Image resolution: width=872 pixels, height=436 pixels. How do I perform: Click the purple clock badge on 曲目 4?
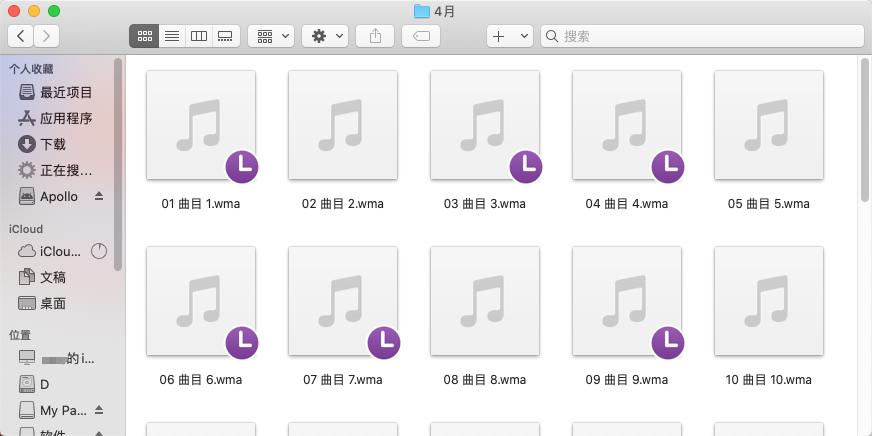pyautogui.click(x=668, y=167)
